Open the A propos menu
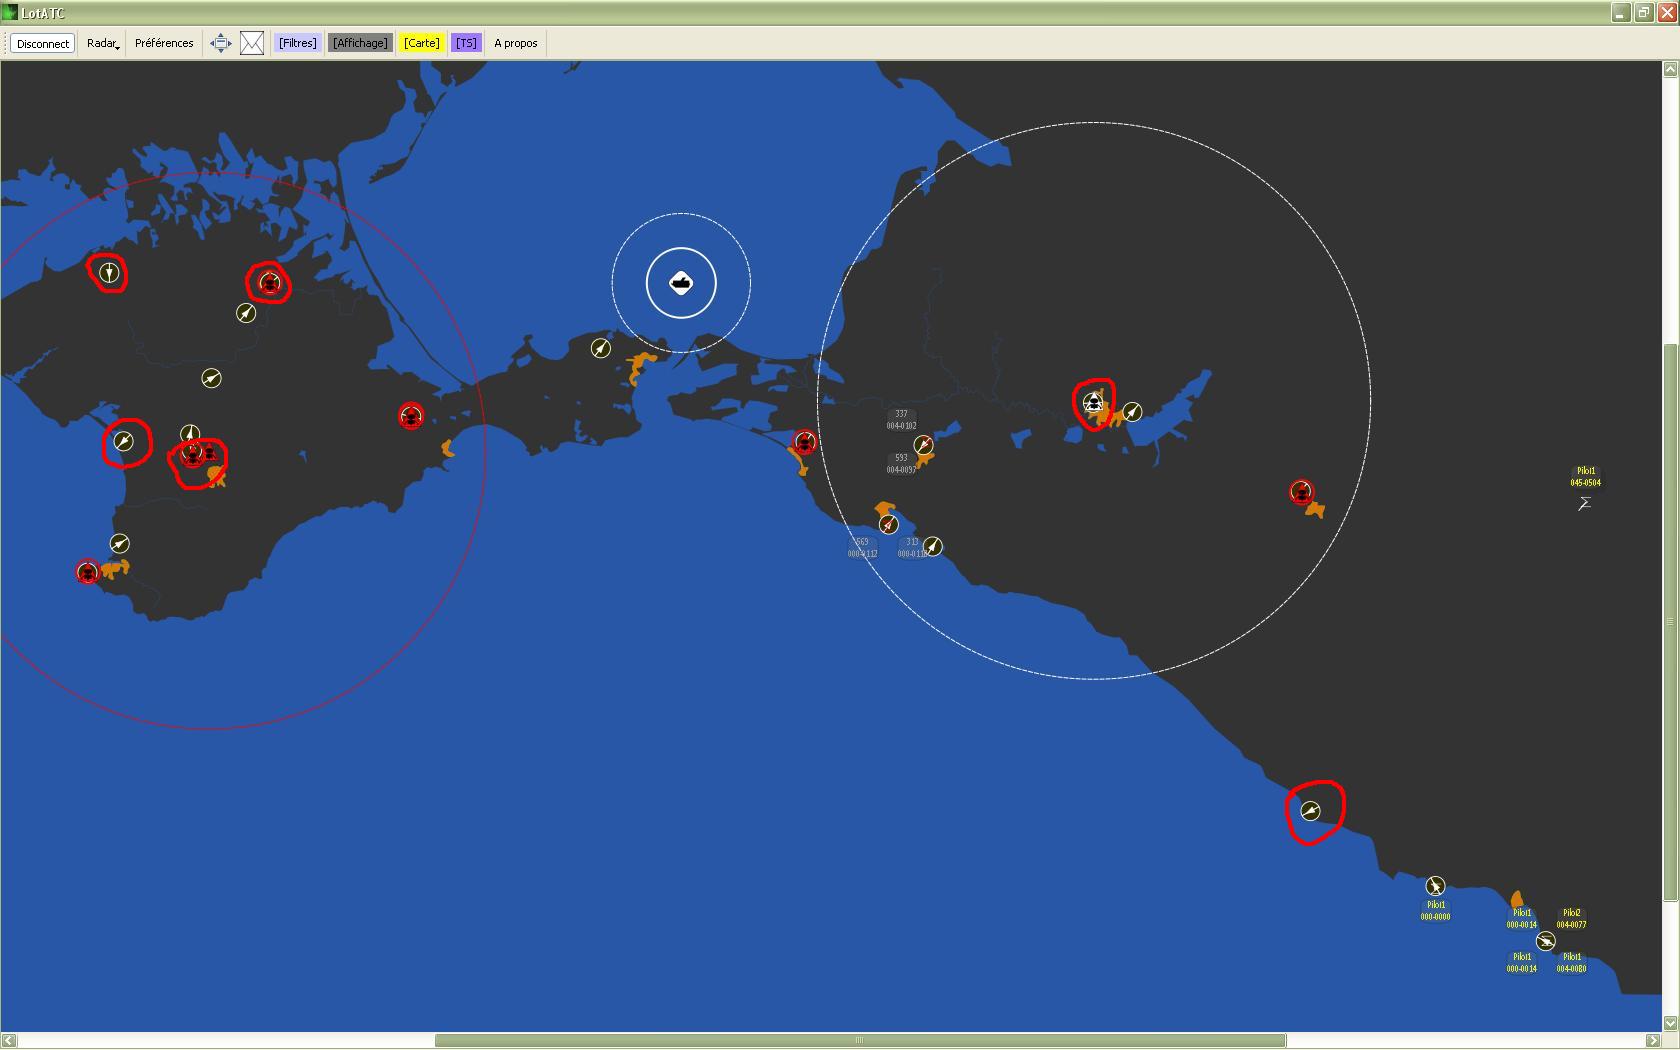Viewport: 1680px width, 1050px height. click(516, 43)
